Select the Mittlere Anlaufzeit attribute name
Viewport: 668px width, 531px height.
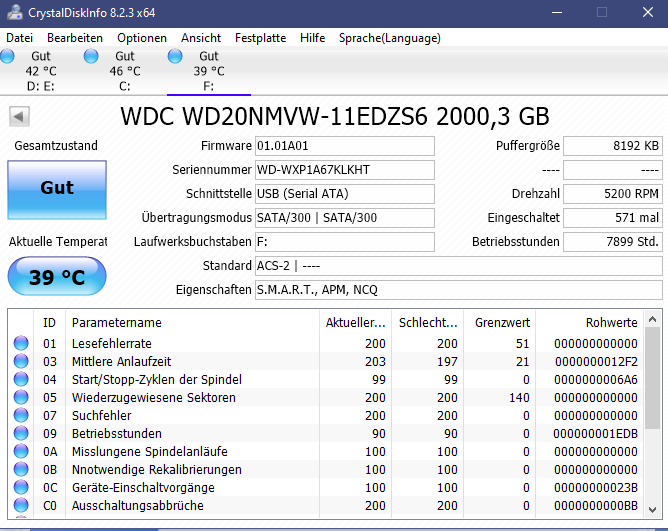pyautogui.click(x=121, y=361)
